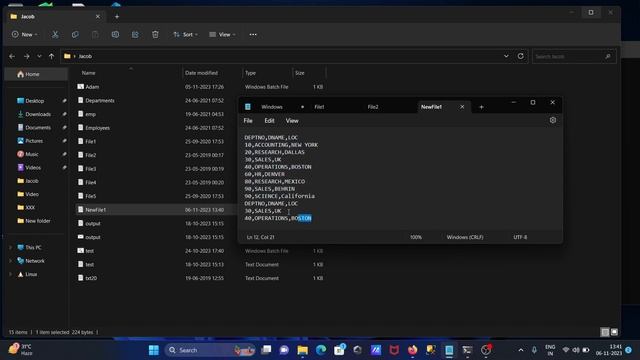The height and width of the screenshot is (360, 640).
Task: Launch Microsoft Edge from taskbar
Action: tap(321, 350)
